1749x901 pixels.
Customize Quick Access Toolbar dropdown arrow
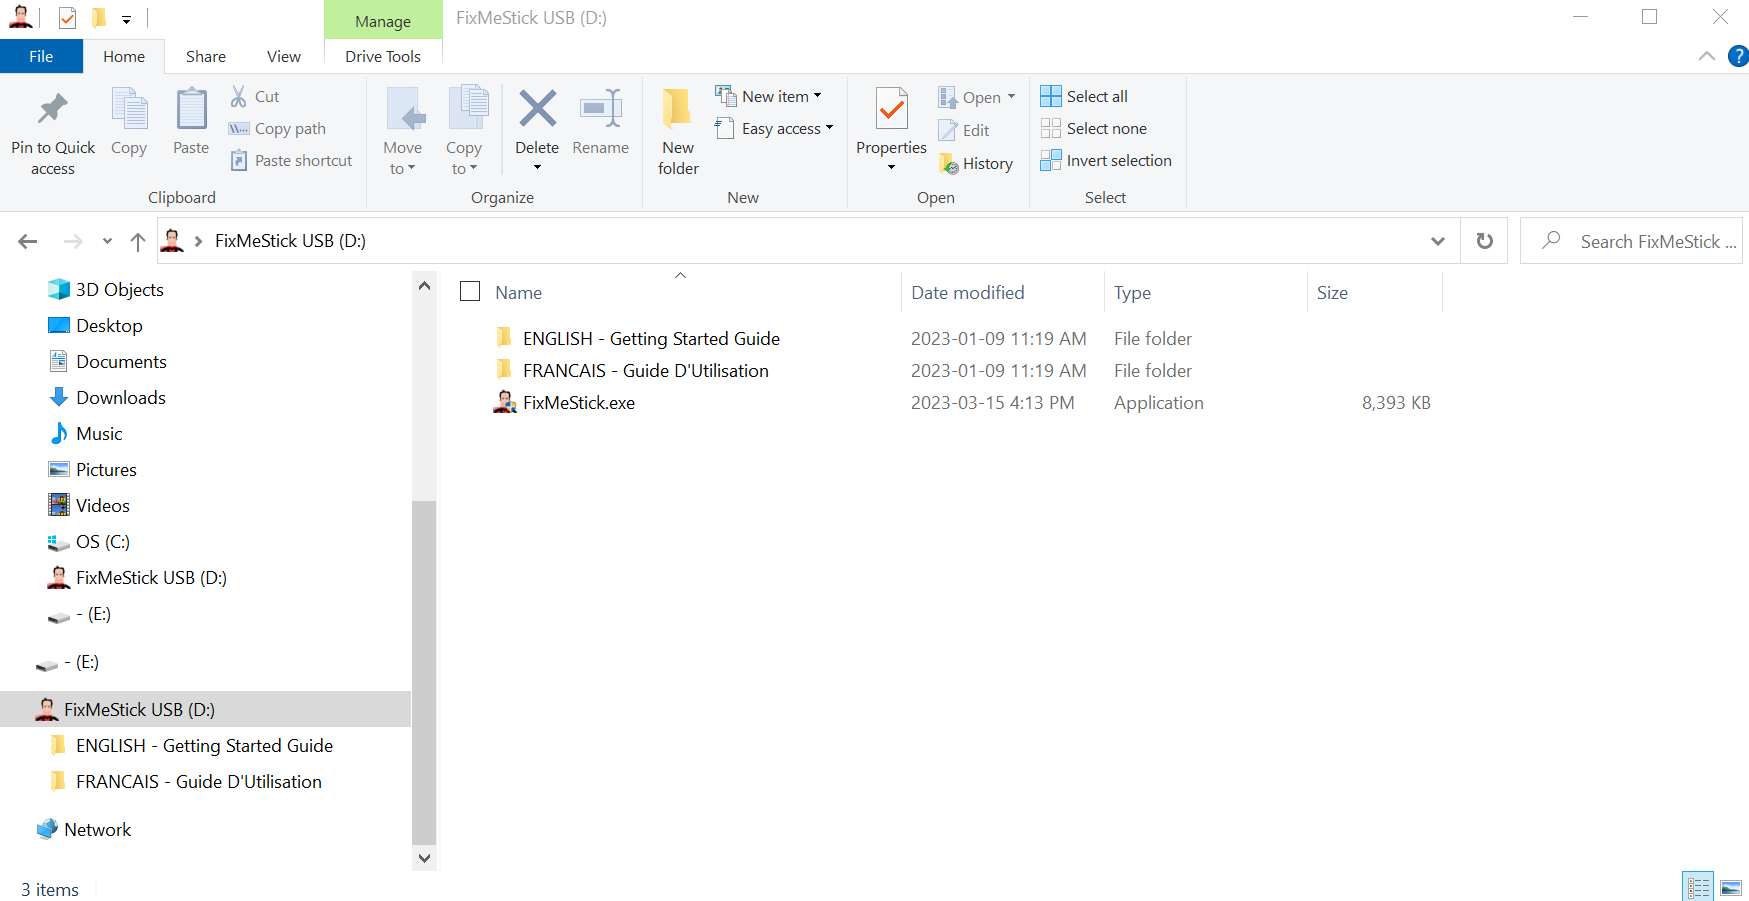[x=126, y=19]
